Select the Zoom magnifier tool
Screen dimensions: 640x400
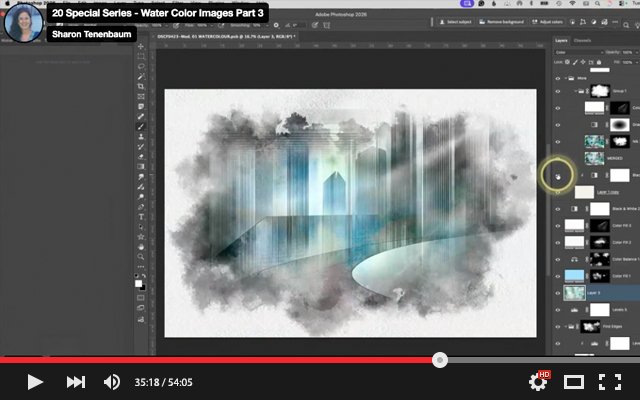[x=141, y=257]
